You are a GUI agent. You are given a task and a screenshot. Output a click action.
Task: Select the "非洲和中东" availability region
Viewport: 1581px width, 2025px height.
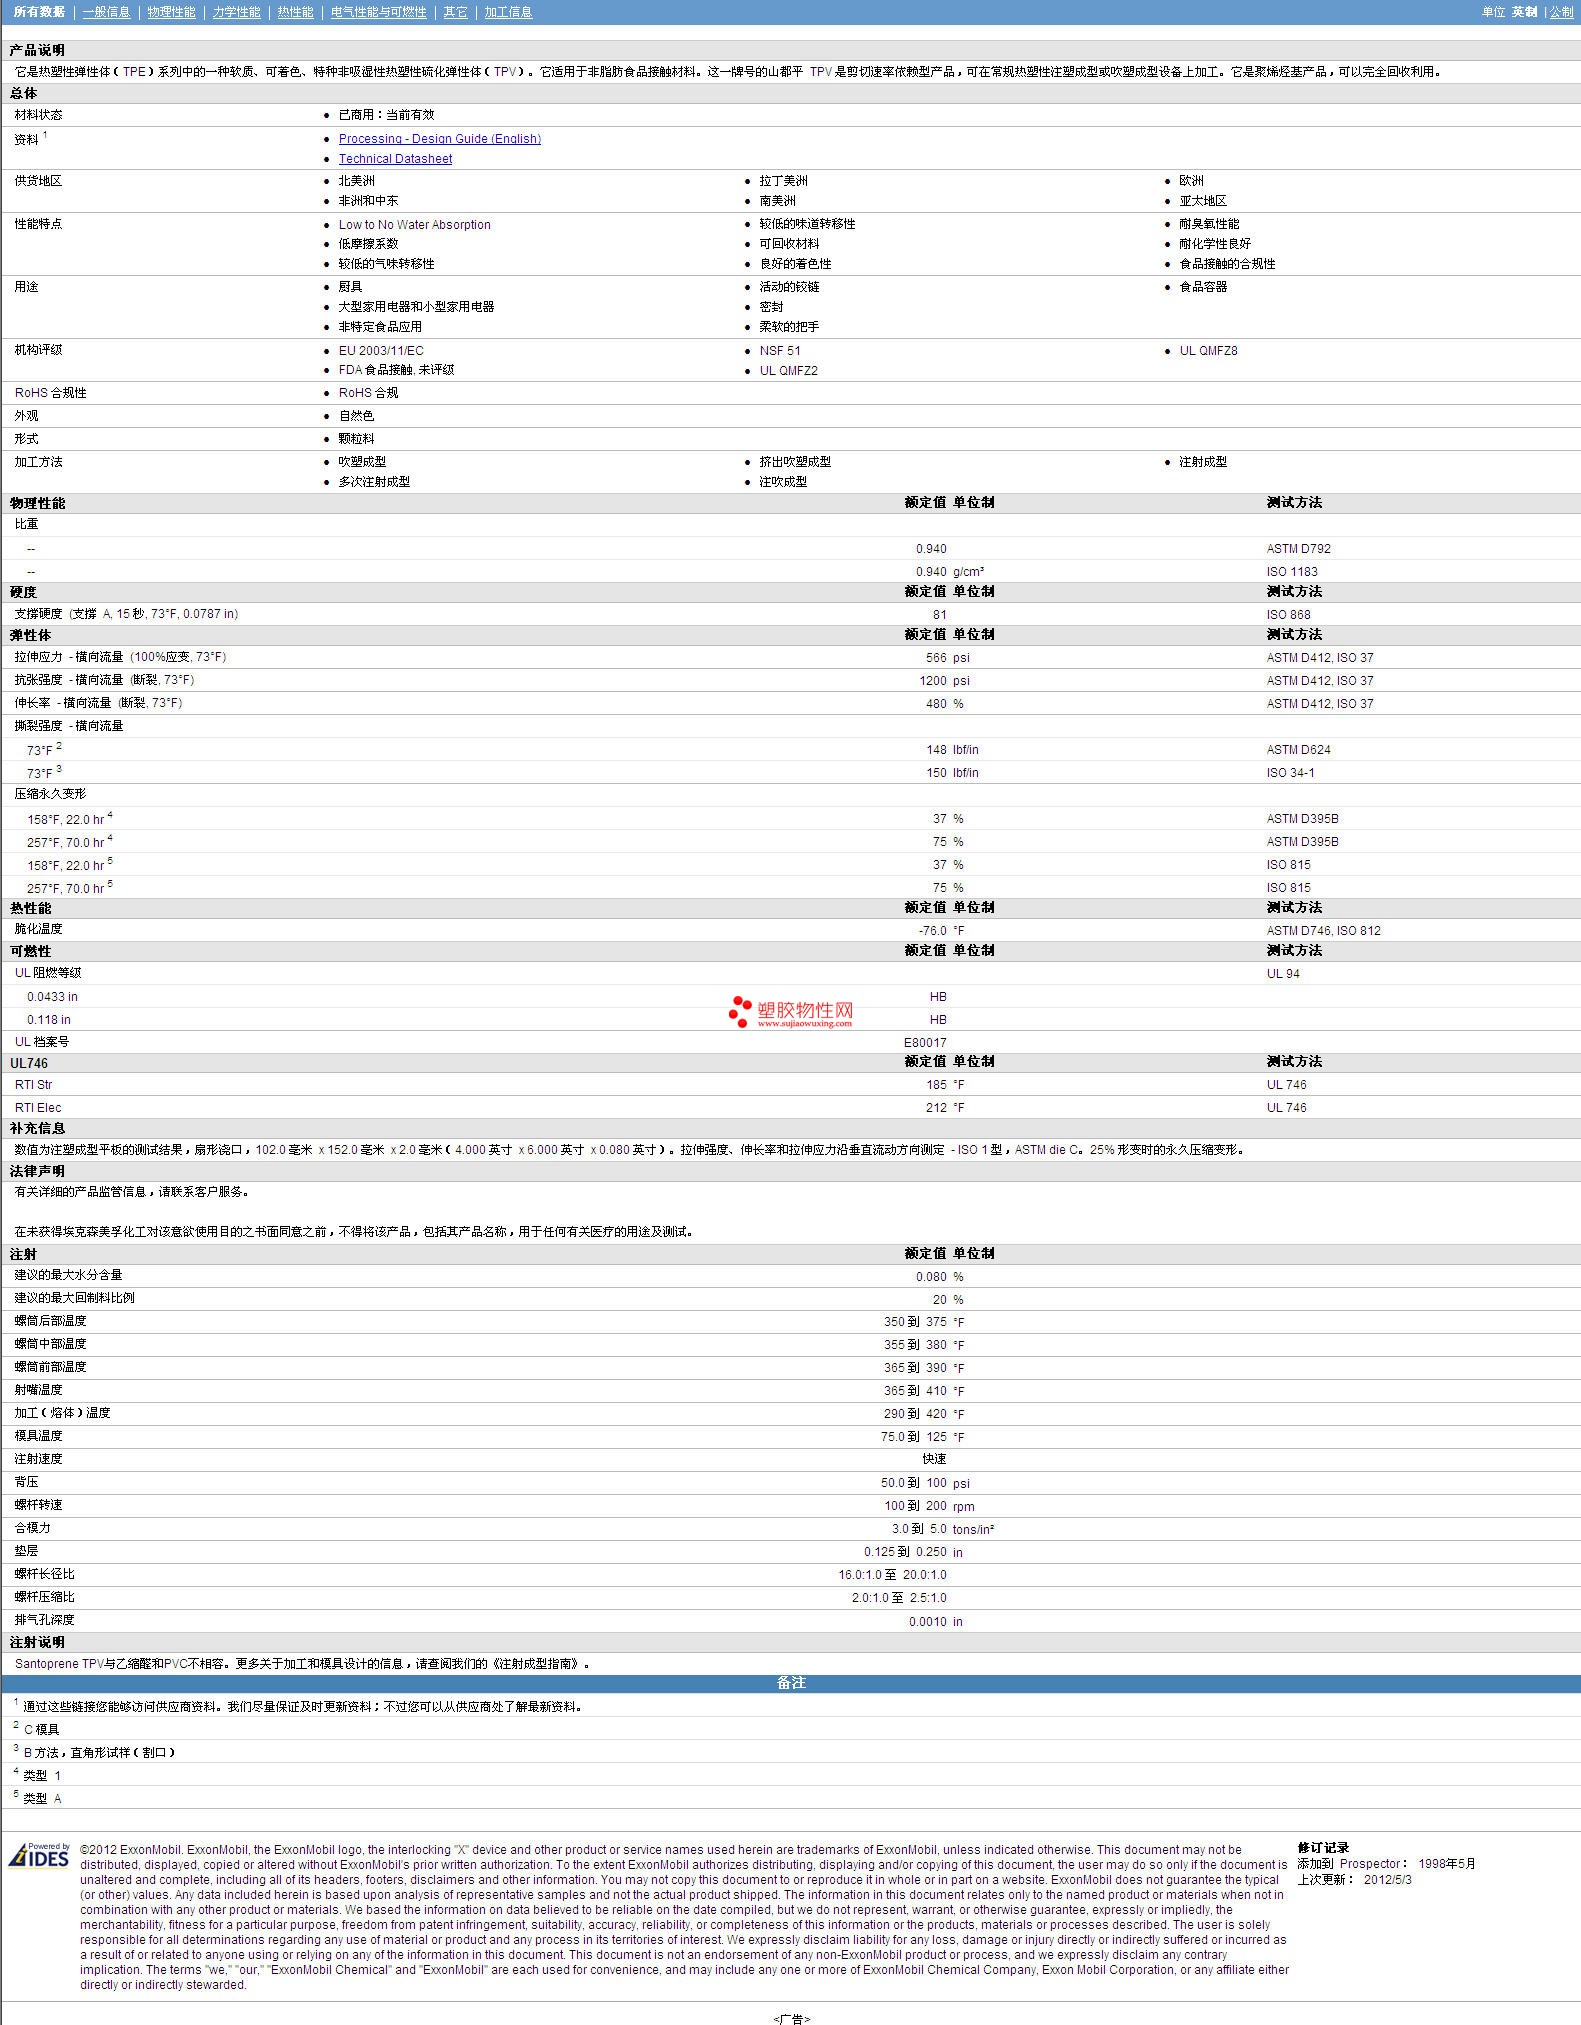tap(368, 201)
